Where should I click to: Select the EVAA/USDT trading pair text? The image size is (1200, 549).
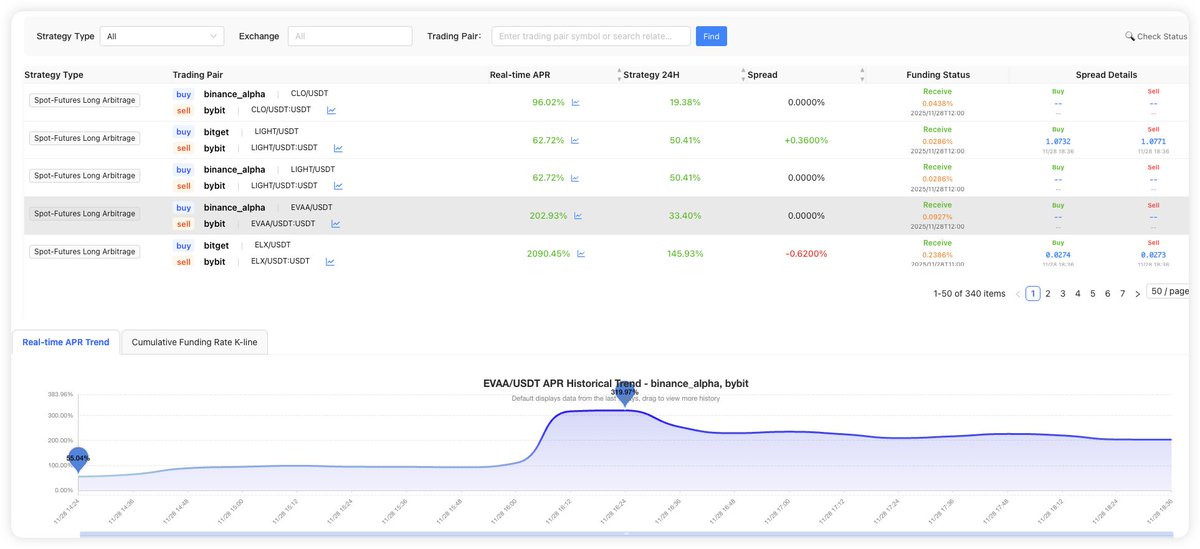tap(311, 208)
